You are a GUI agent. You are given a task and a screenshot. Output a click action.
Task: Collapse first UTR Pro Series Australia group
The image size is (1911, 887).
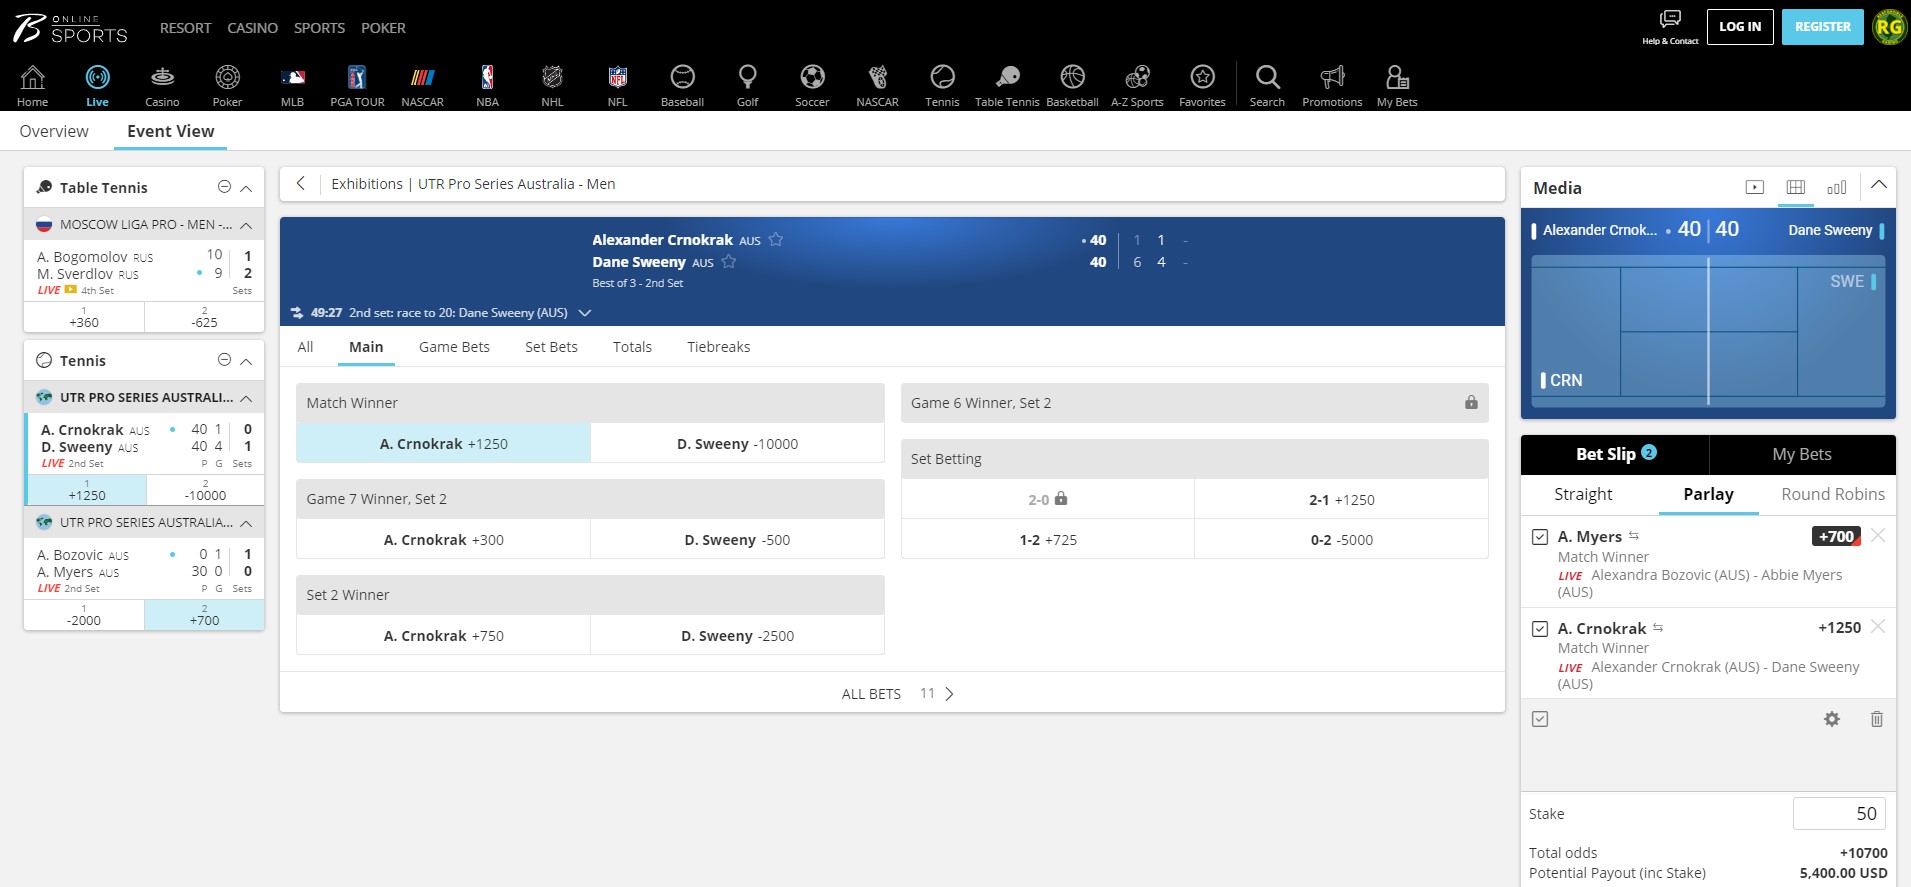tap(246, 398)
